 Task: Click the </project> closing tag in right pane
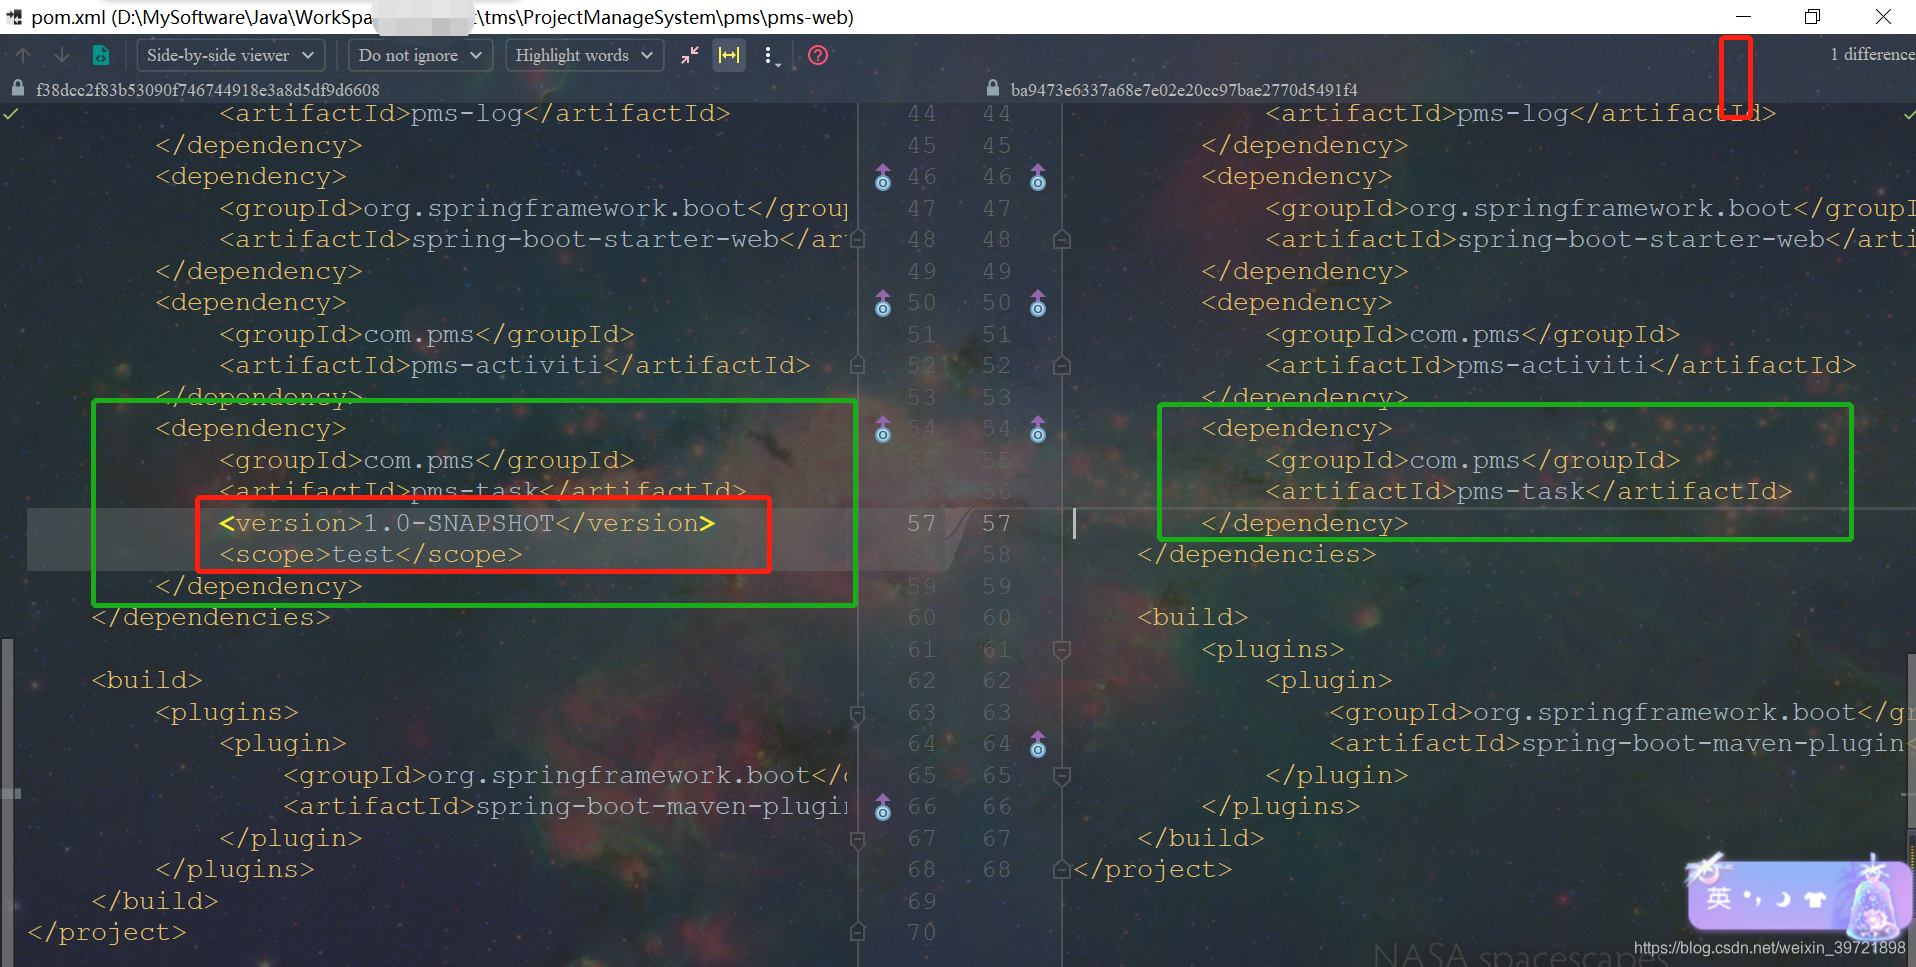(1152, 870)
